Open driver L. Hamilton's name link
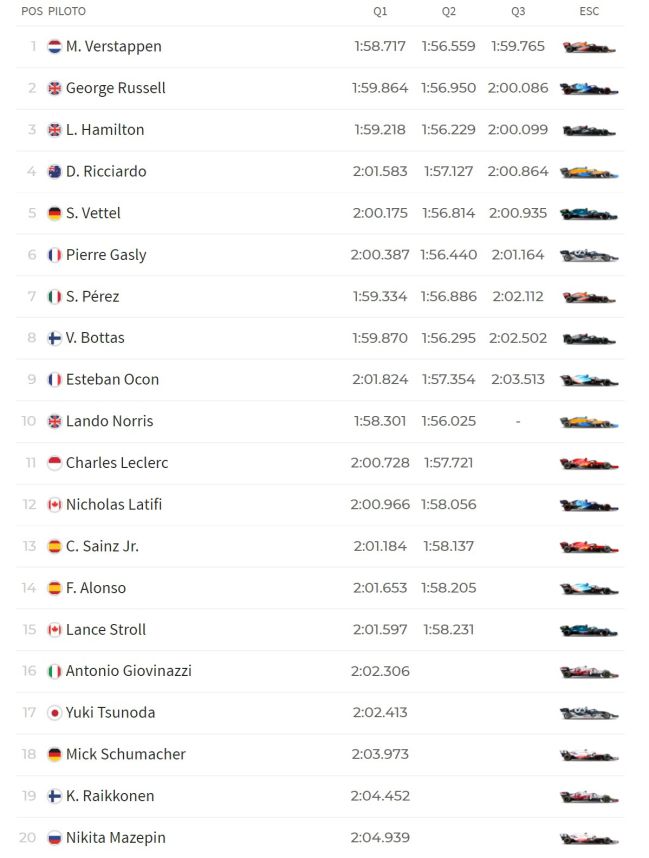Image resolution: width=649 pixels, height=858 pixels. click(105, 130)
